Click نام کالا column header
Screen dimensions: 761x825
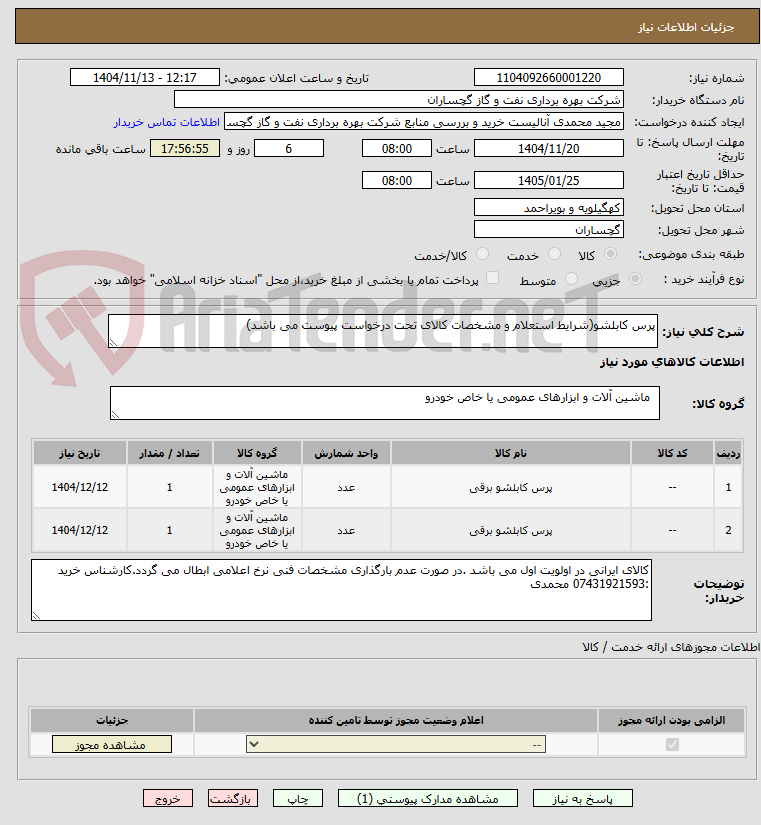(x=510, y=453)
